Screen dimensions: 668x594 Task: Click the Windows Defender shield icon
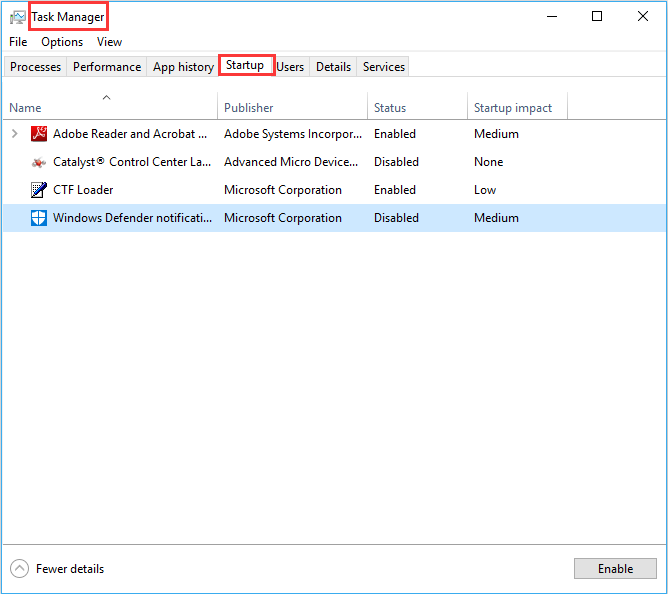click(x=39, y=218)
